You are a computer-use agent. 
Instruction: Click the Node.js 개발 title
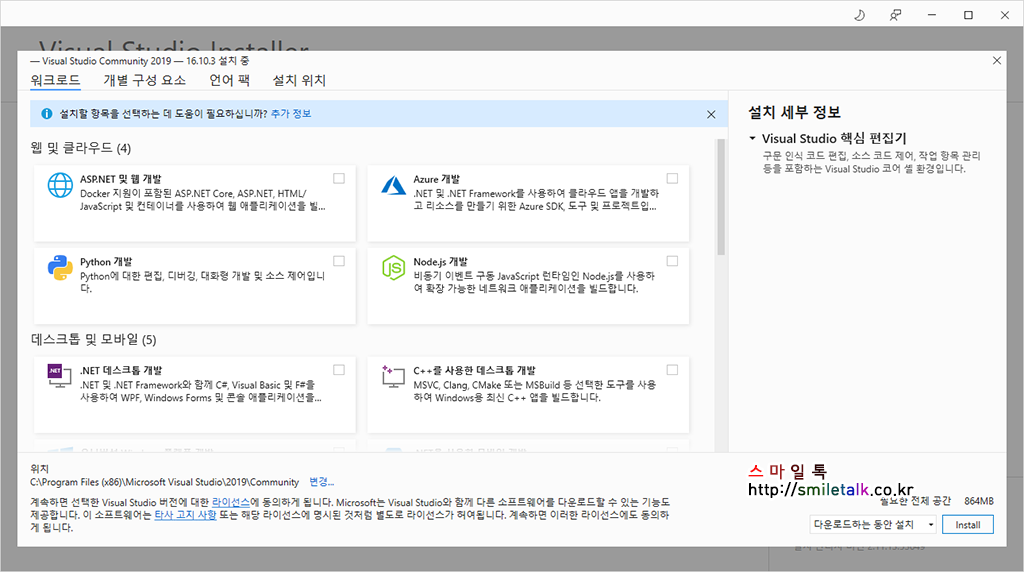pos(440,262)
